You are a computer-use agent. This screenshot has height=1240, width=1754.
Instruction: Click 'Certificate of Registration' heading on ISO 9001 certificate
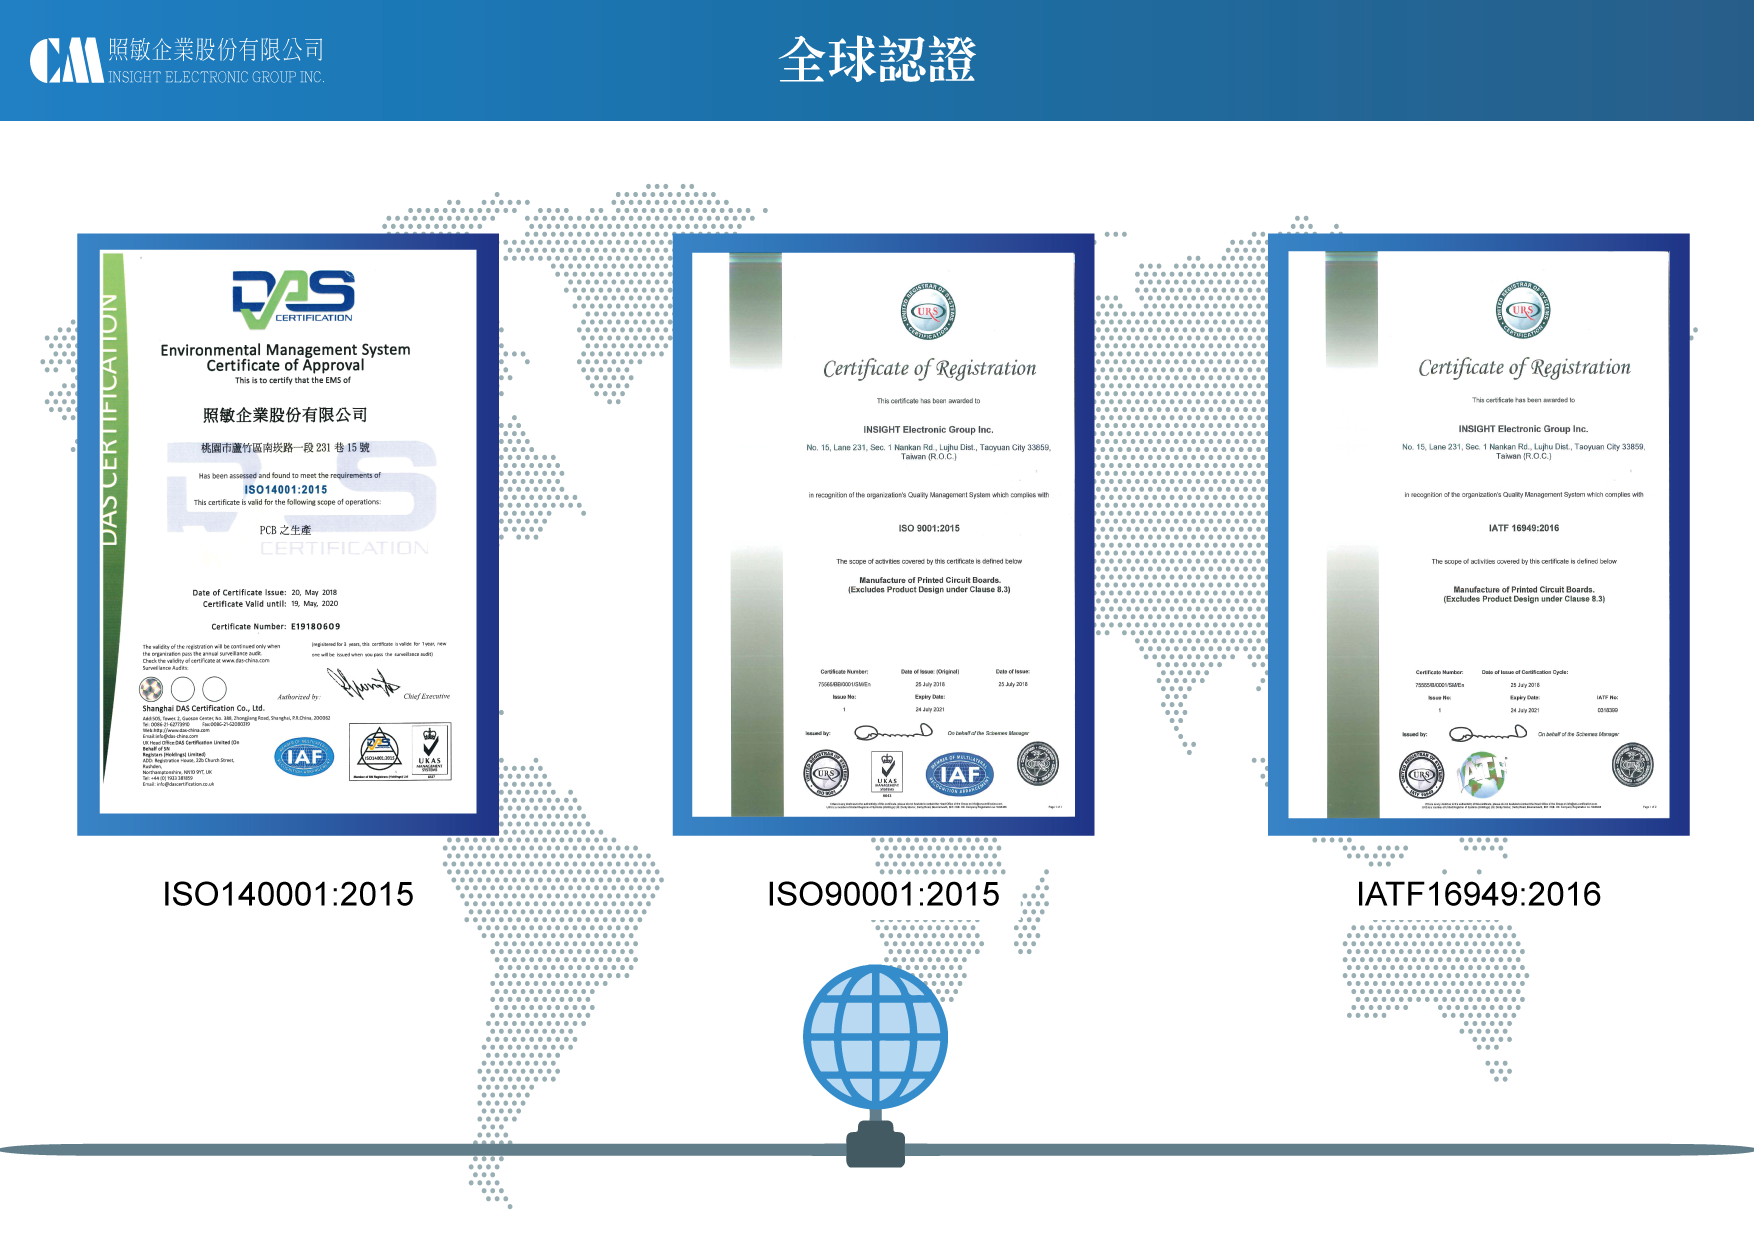tap(929, 369)
